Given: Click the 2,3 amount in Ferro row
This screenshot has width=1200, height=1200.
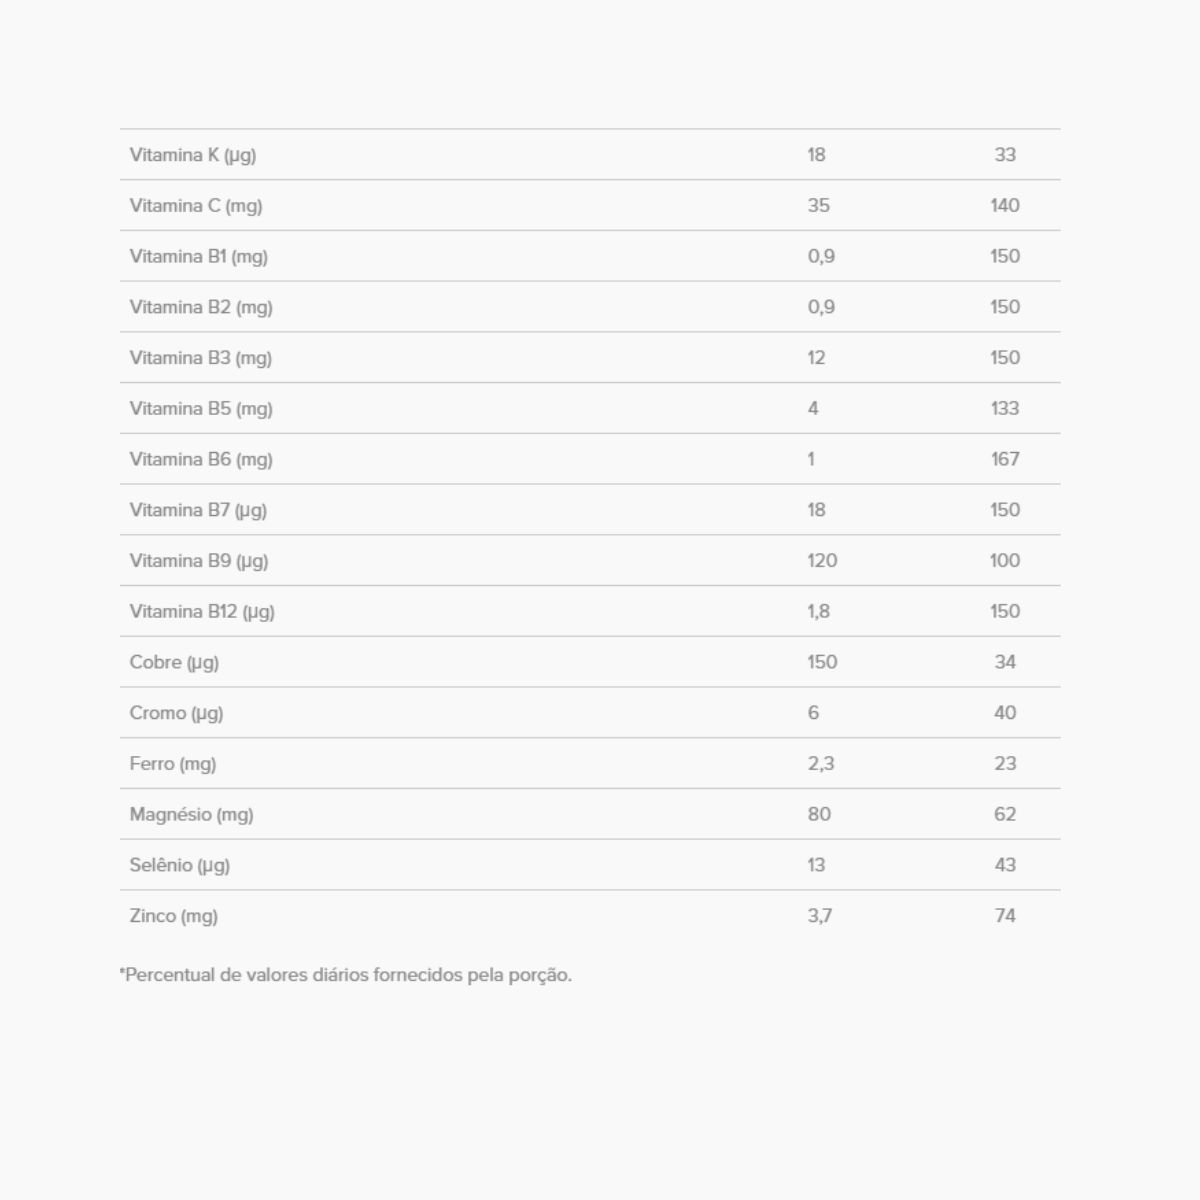Looking at the screenshot, I should click(821, 764).
